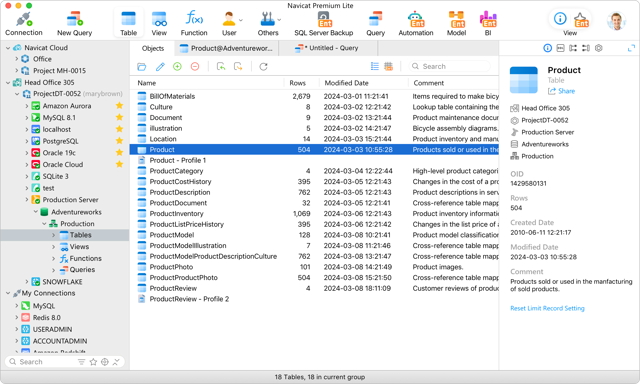Viewport: 640px width, 384px height.
Task: Collapse the My Connections group
Action: [8, 293]
